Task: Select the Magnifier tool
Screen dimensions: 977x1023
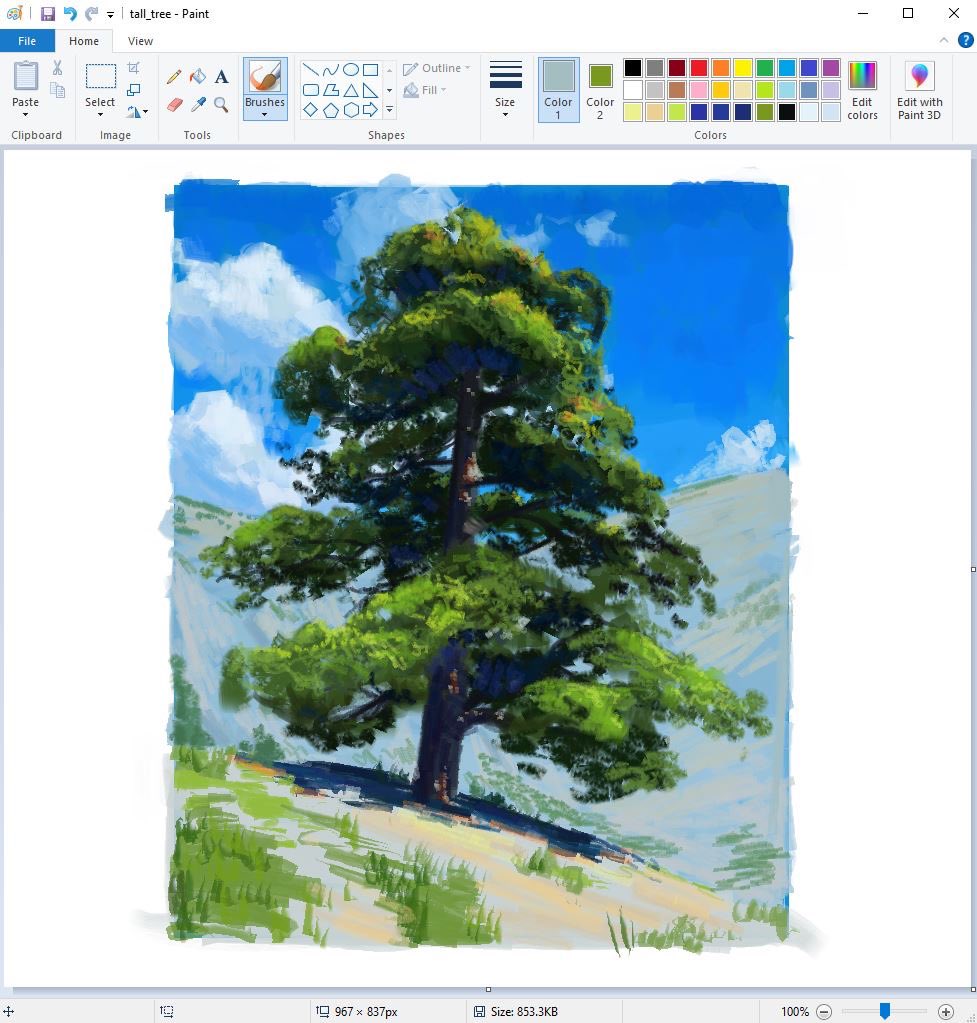Action: pos(221,104)
